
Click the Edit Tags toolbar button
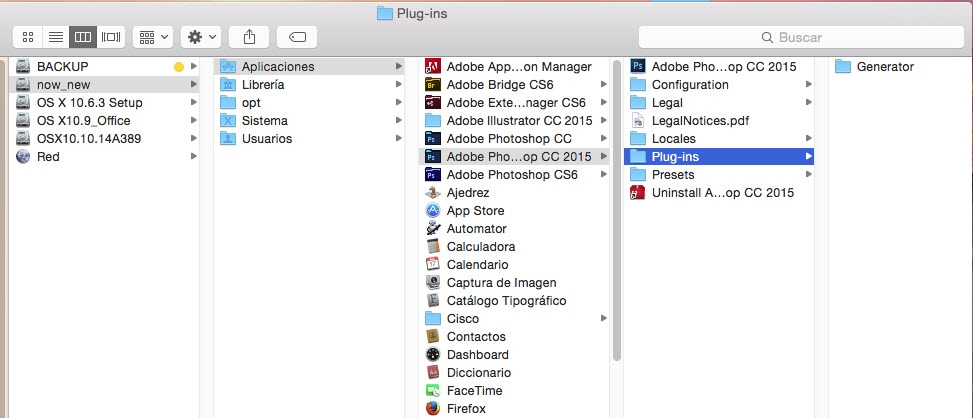[x=297, y=37]
